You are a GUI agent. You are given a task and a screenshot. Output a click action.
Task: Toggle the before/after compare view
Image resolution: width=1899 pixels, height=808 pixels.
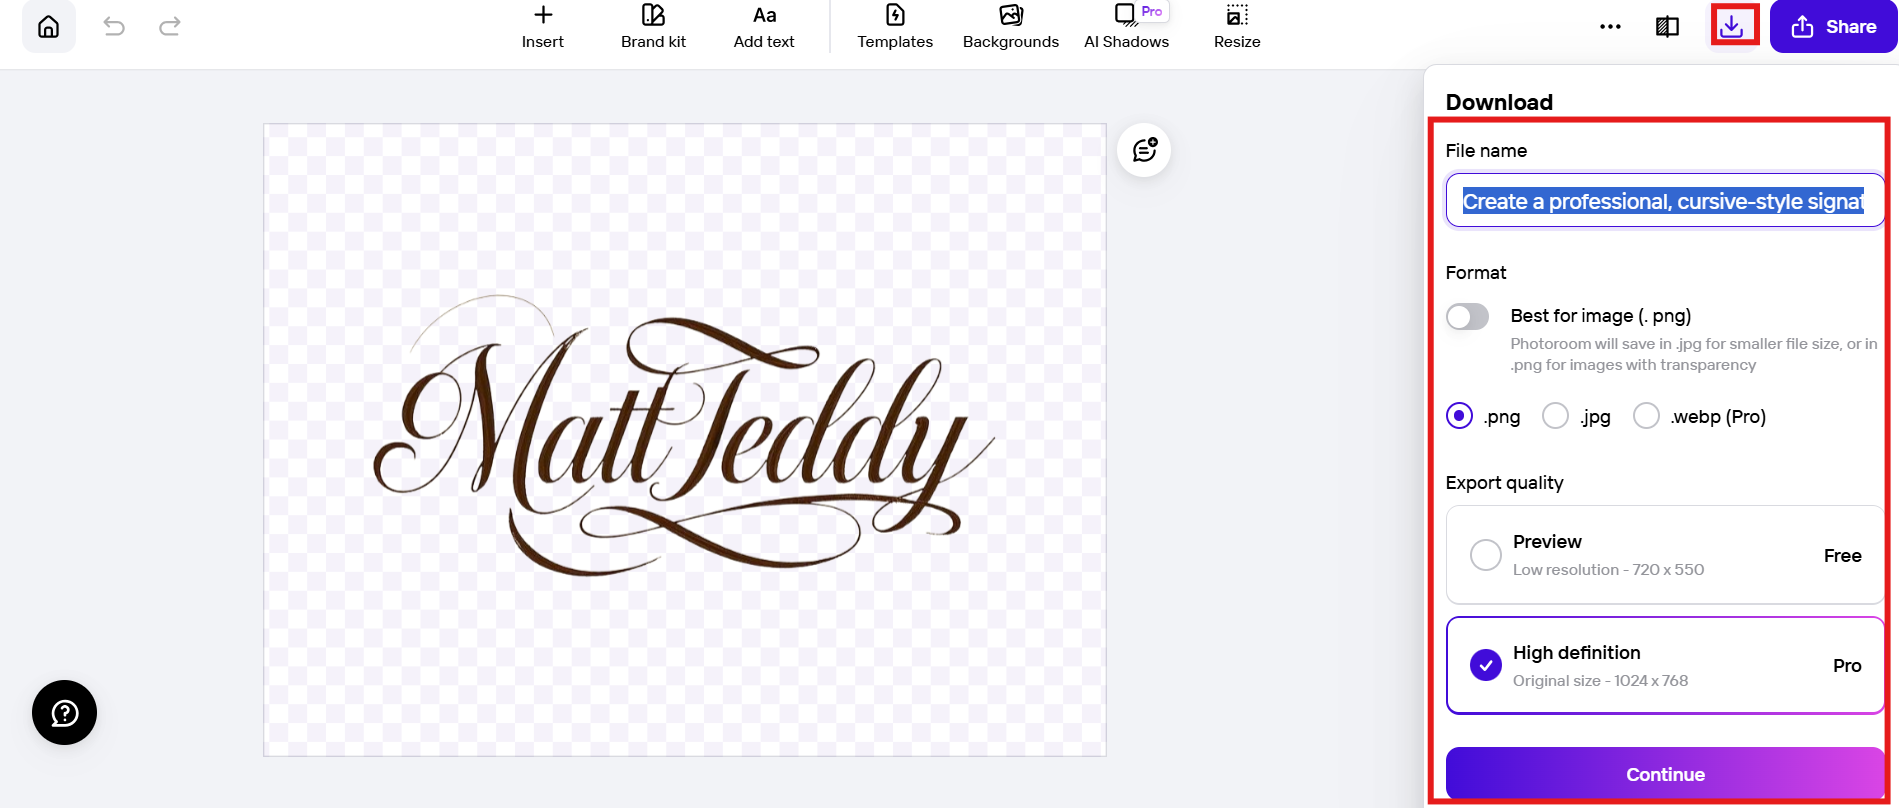1667,27
